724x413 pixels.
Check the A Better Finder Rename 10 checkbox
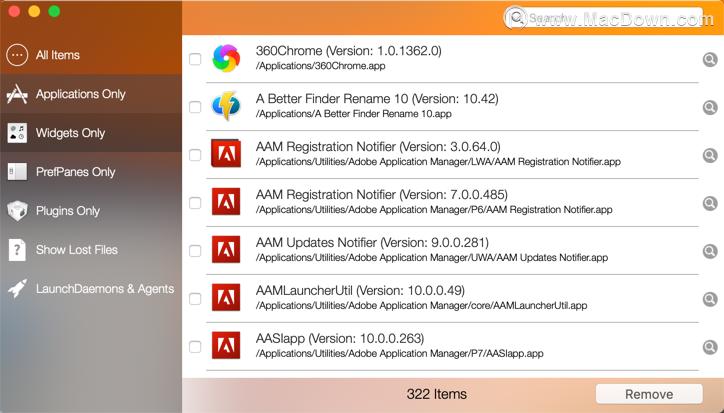click(195, 107)
